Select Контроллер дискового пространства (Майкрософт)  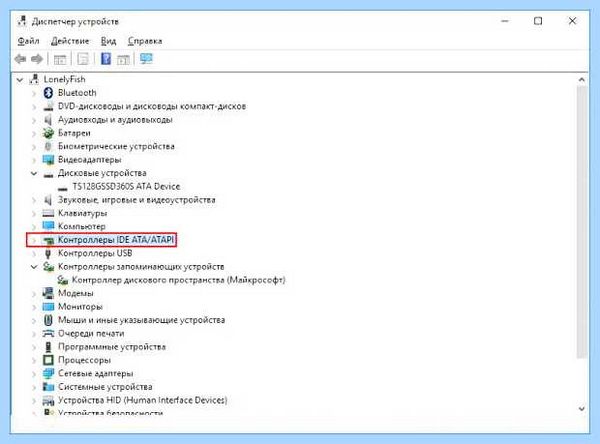(179, 280)
